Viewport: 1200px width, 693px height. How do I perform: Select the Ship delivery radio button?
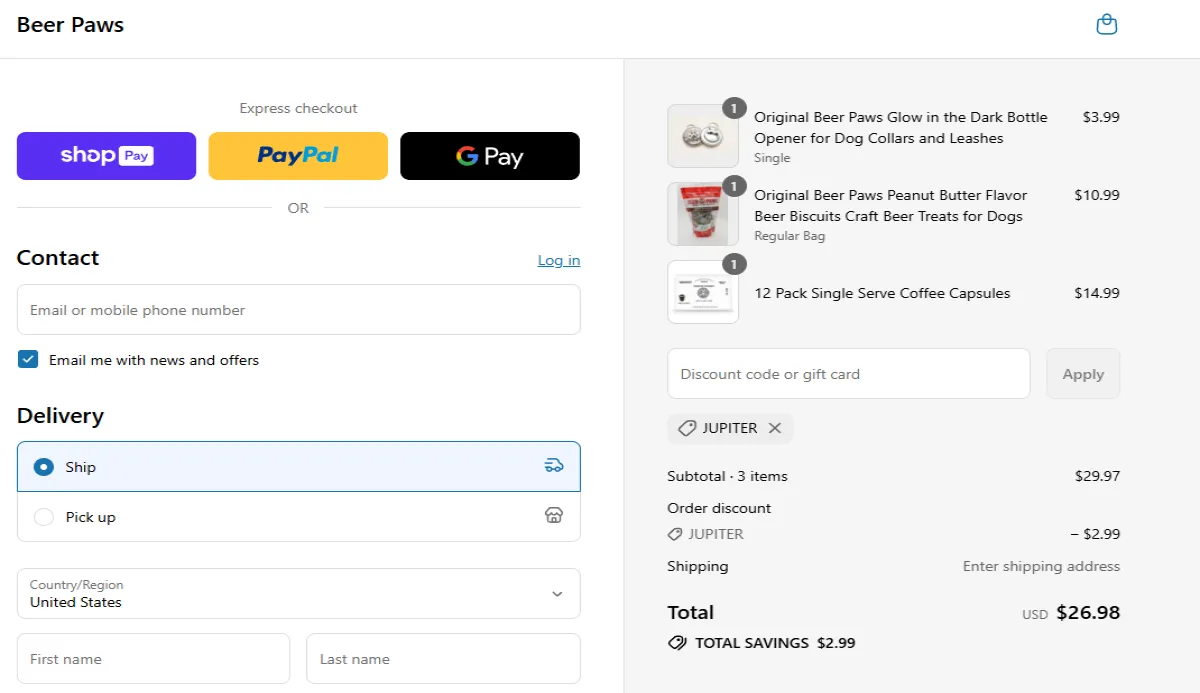pos(44,467)
